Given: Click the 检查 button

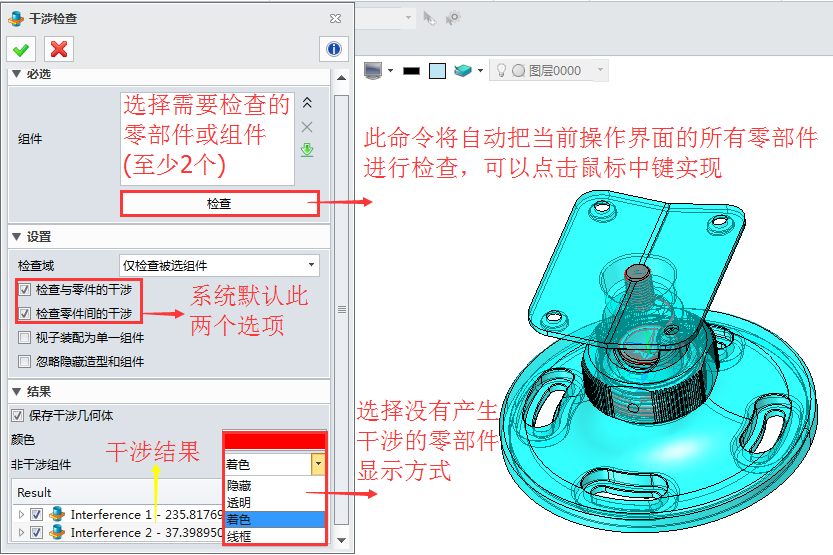Looking at the screenshot, I should click(219, 203).
